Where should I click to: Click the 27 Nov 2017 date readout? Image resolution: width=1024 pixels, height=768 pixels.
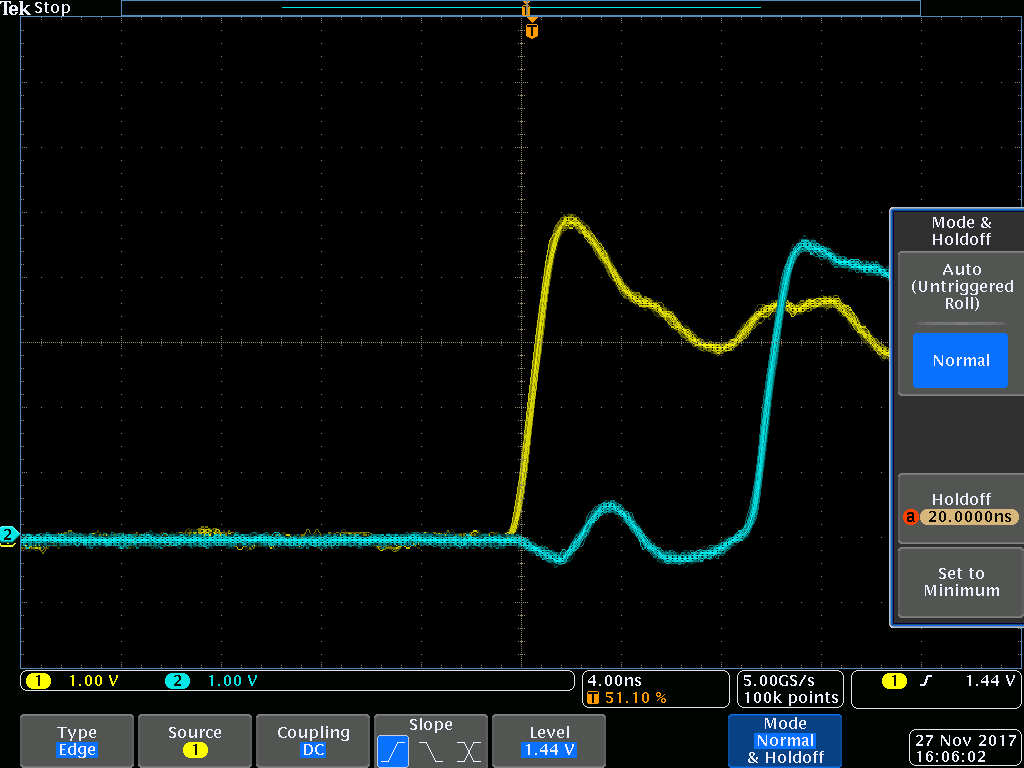point(964,741)
